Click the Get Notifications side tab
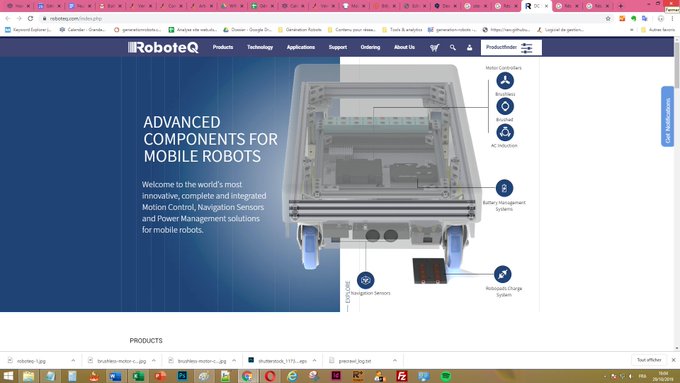Image resolution: width=680 pixels, height=383 pixels. [667, 117]
